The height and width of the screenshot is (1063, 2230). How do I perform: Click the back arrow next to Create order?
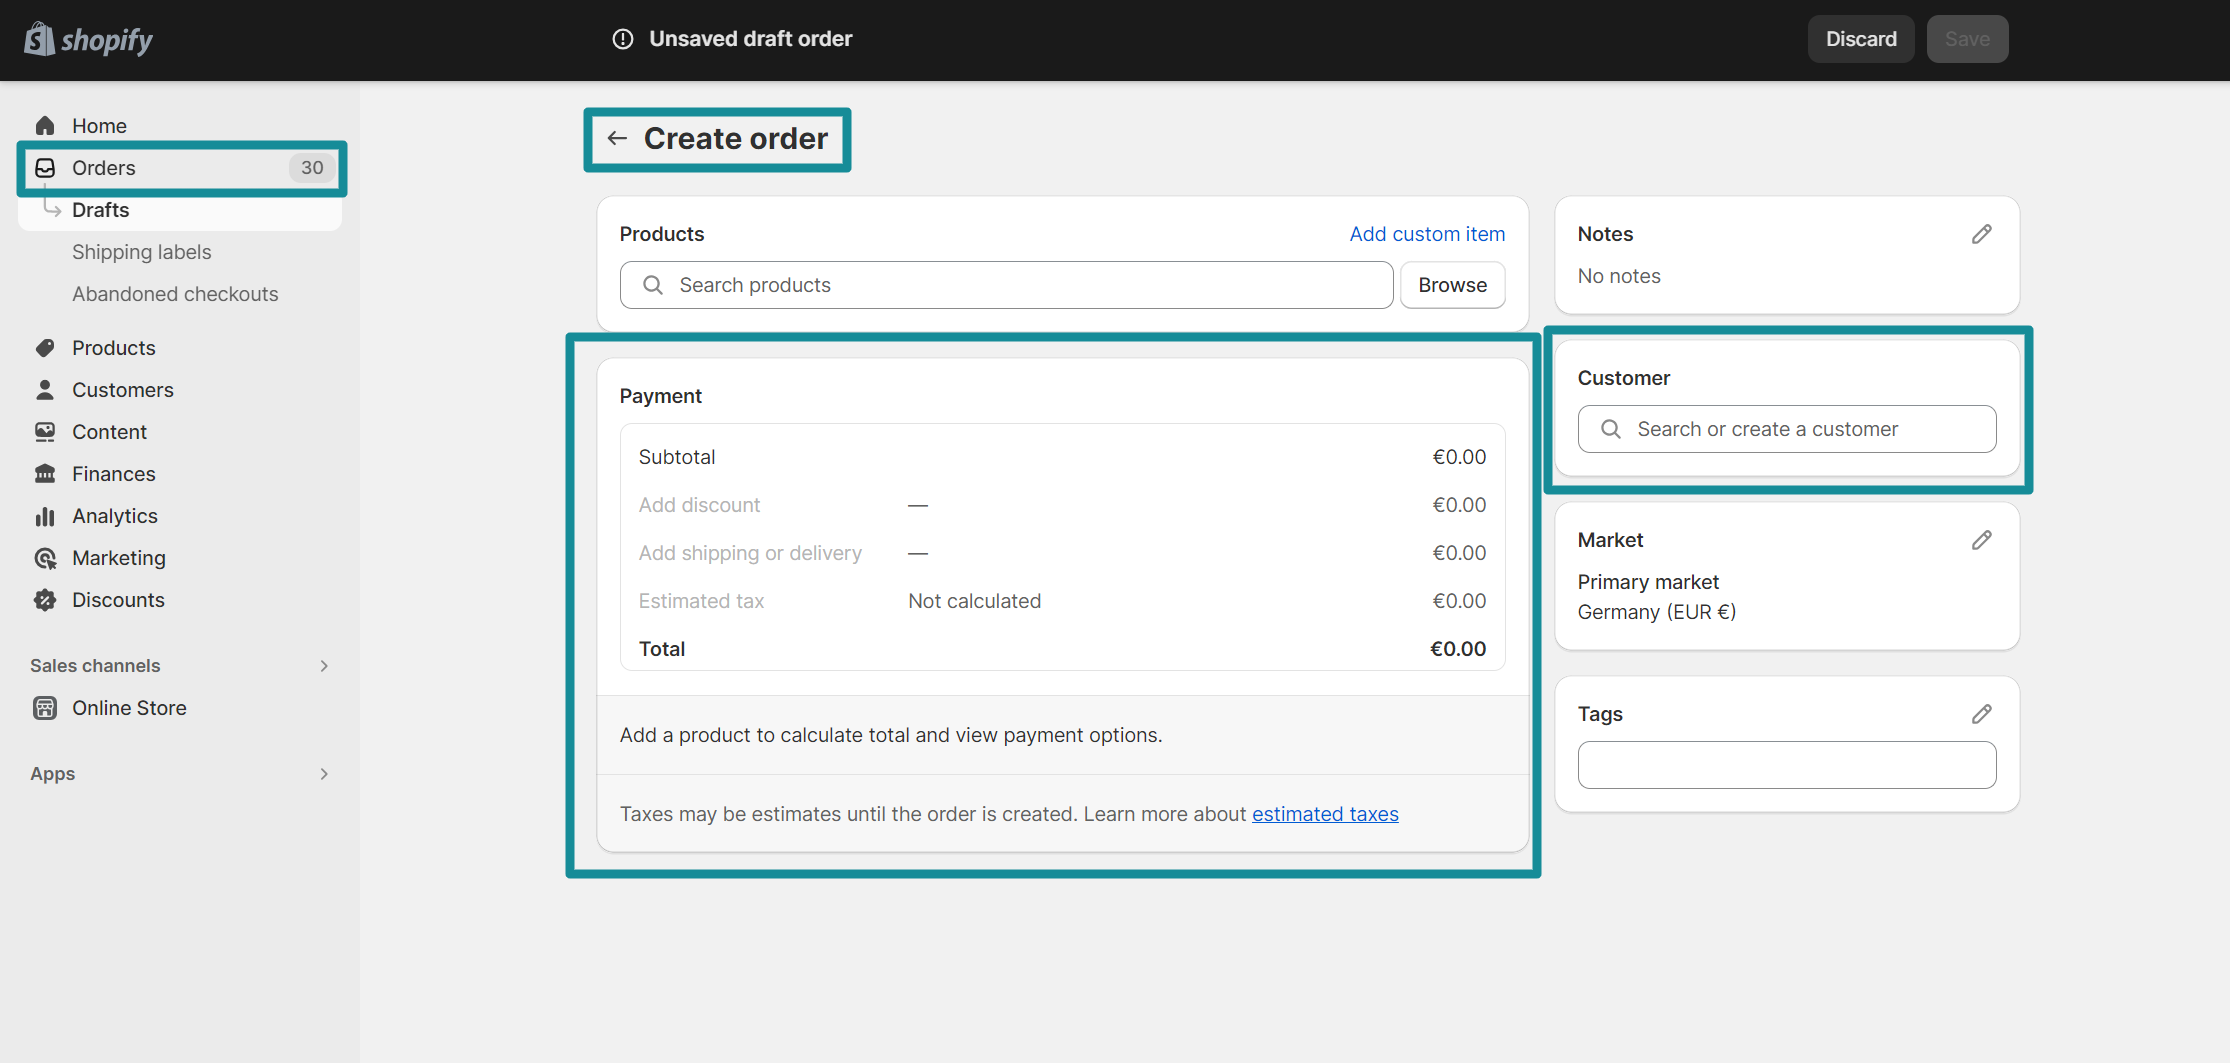tap(617, 138)
